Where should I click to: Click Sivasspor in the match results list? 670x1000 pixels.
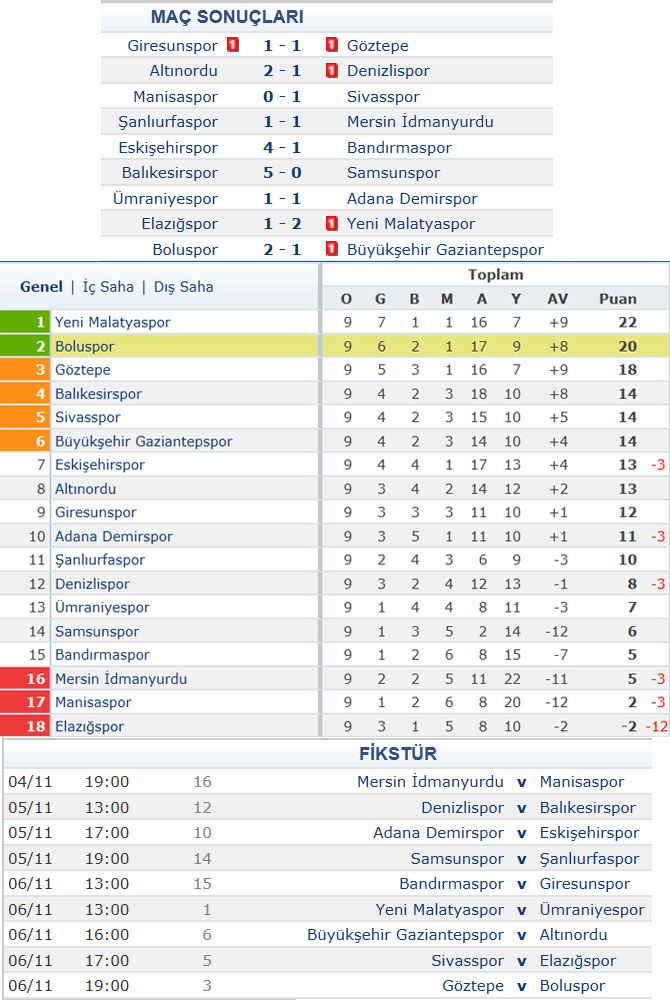(383, 96)
